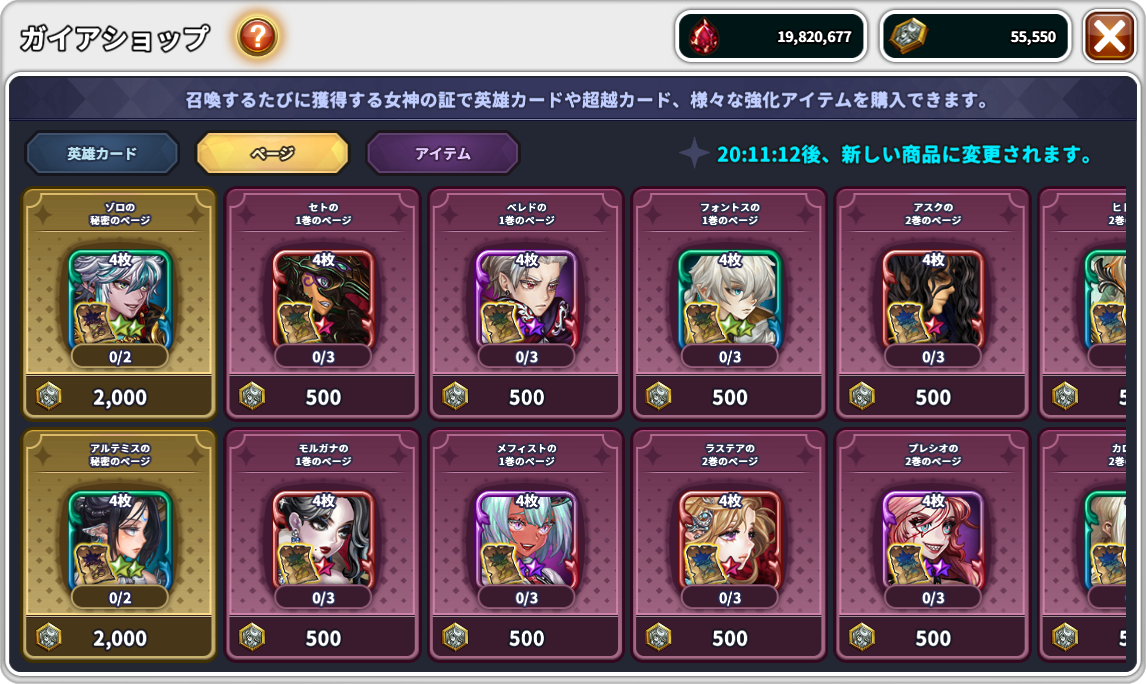Pick メフィストの1巻のページ portrait icon

[x=526, y=540]
